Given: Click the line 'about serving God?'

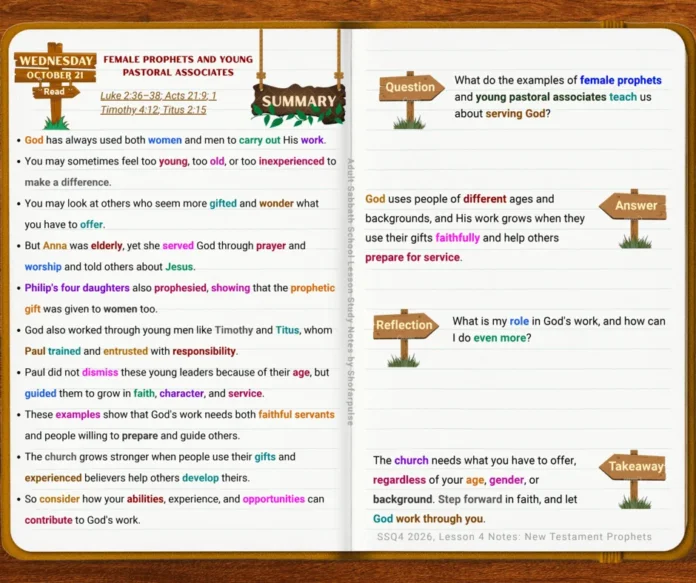Looking at the screenshot, I should click(502, 114).
